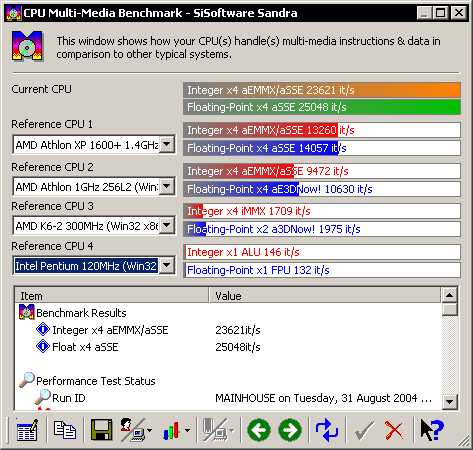473x450 pixels.
Task: Click the results list scroll up arrow
Action: (x=449, y=295)
